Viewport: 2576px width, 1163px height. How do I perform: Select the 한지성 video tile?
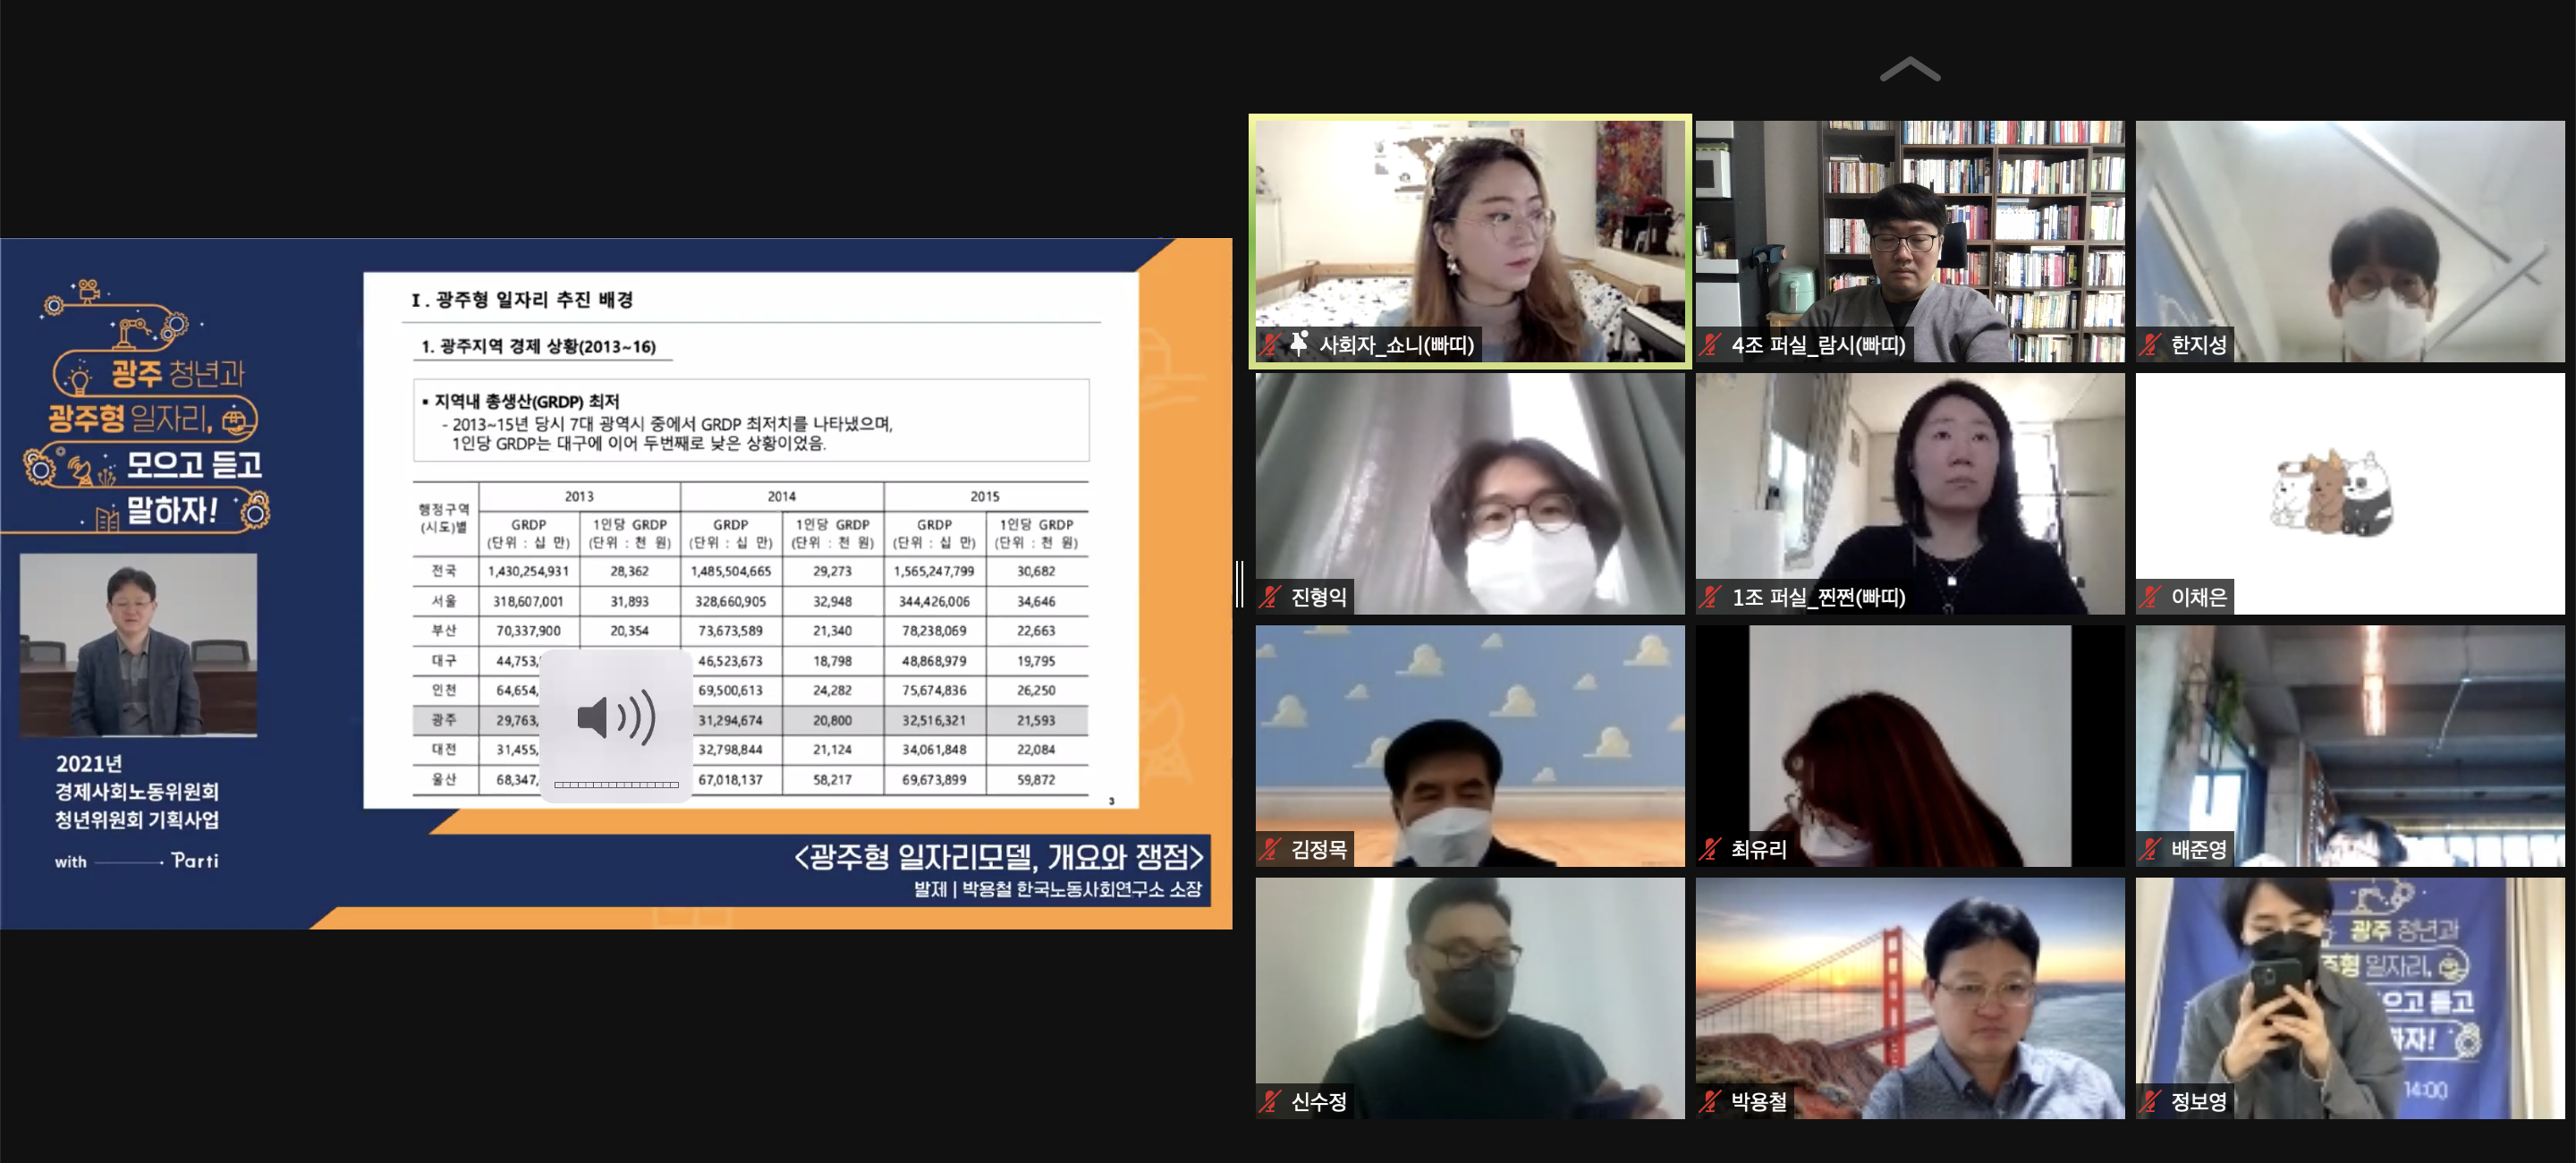2350,241
